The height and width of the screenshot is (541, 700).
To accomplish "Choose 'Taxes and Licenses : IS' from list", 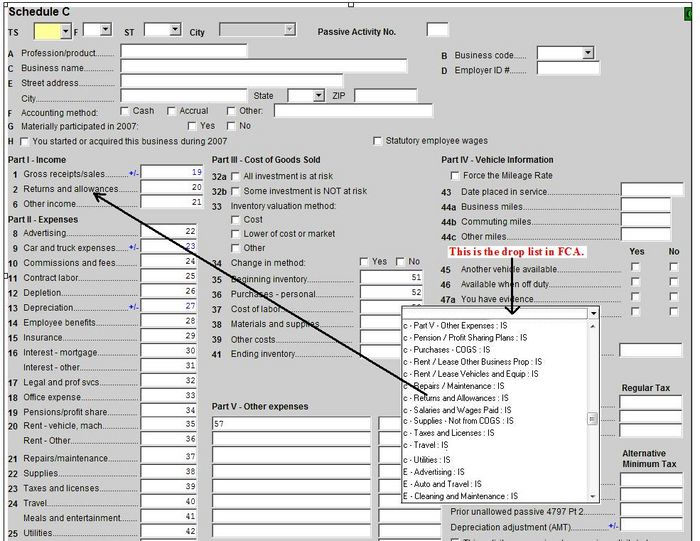I will (449, 433).
